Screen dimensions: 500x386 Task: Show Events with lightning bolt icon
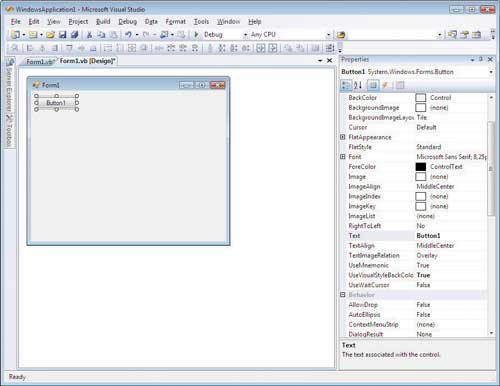385,86
